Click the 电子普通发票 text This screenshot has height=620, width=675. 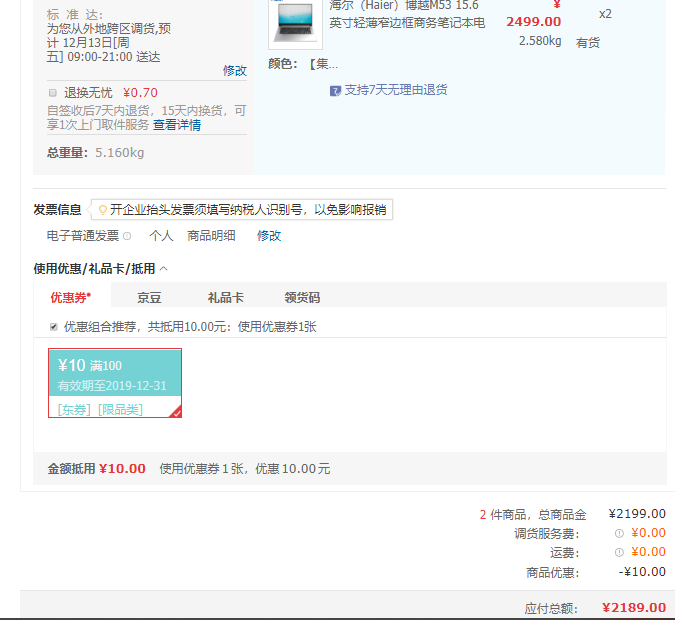[83, 236]
